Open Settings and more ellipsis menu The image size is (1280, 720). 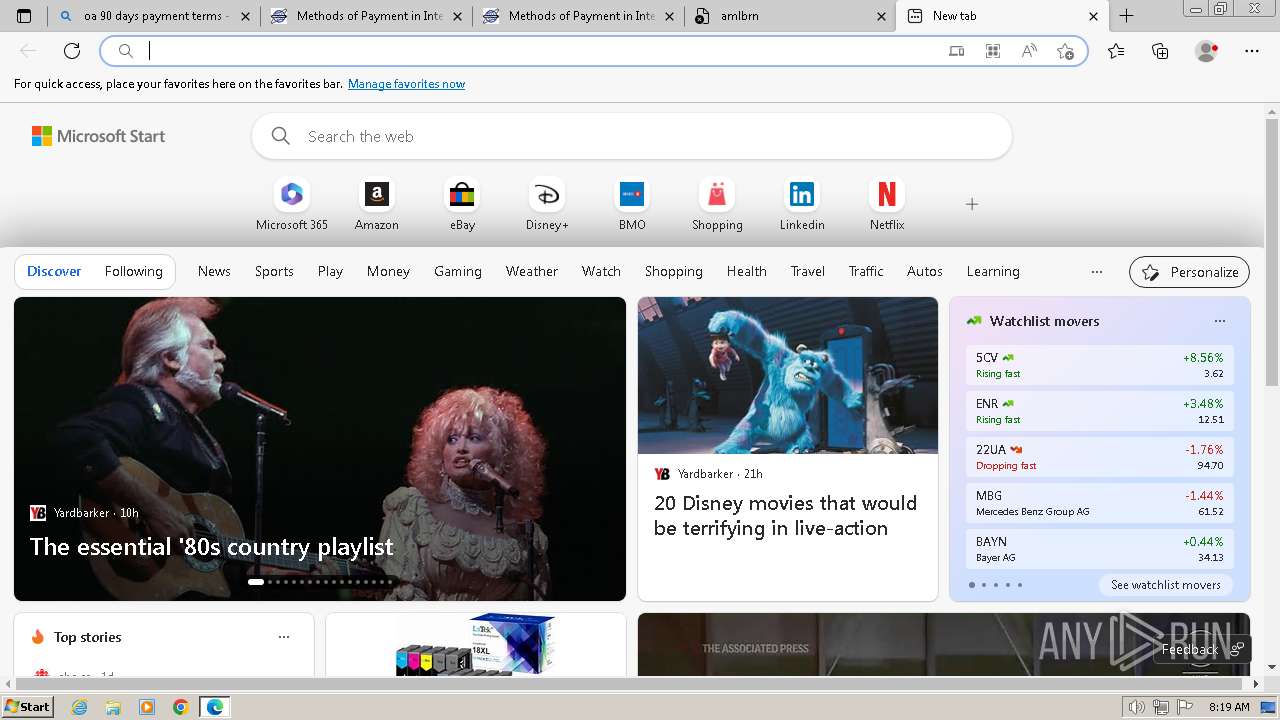click(1252, 51)
